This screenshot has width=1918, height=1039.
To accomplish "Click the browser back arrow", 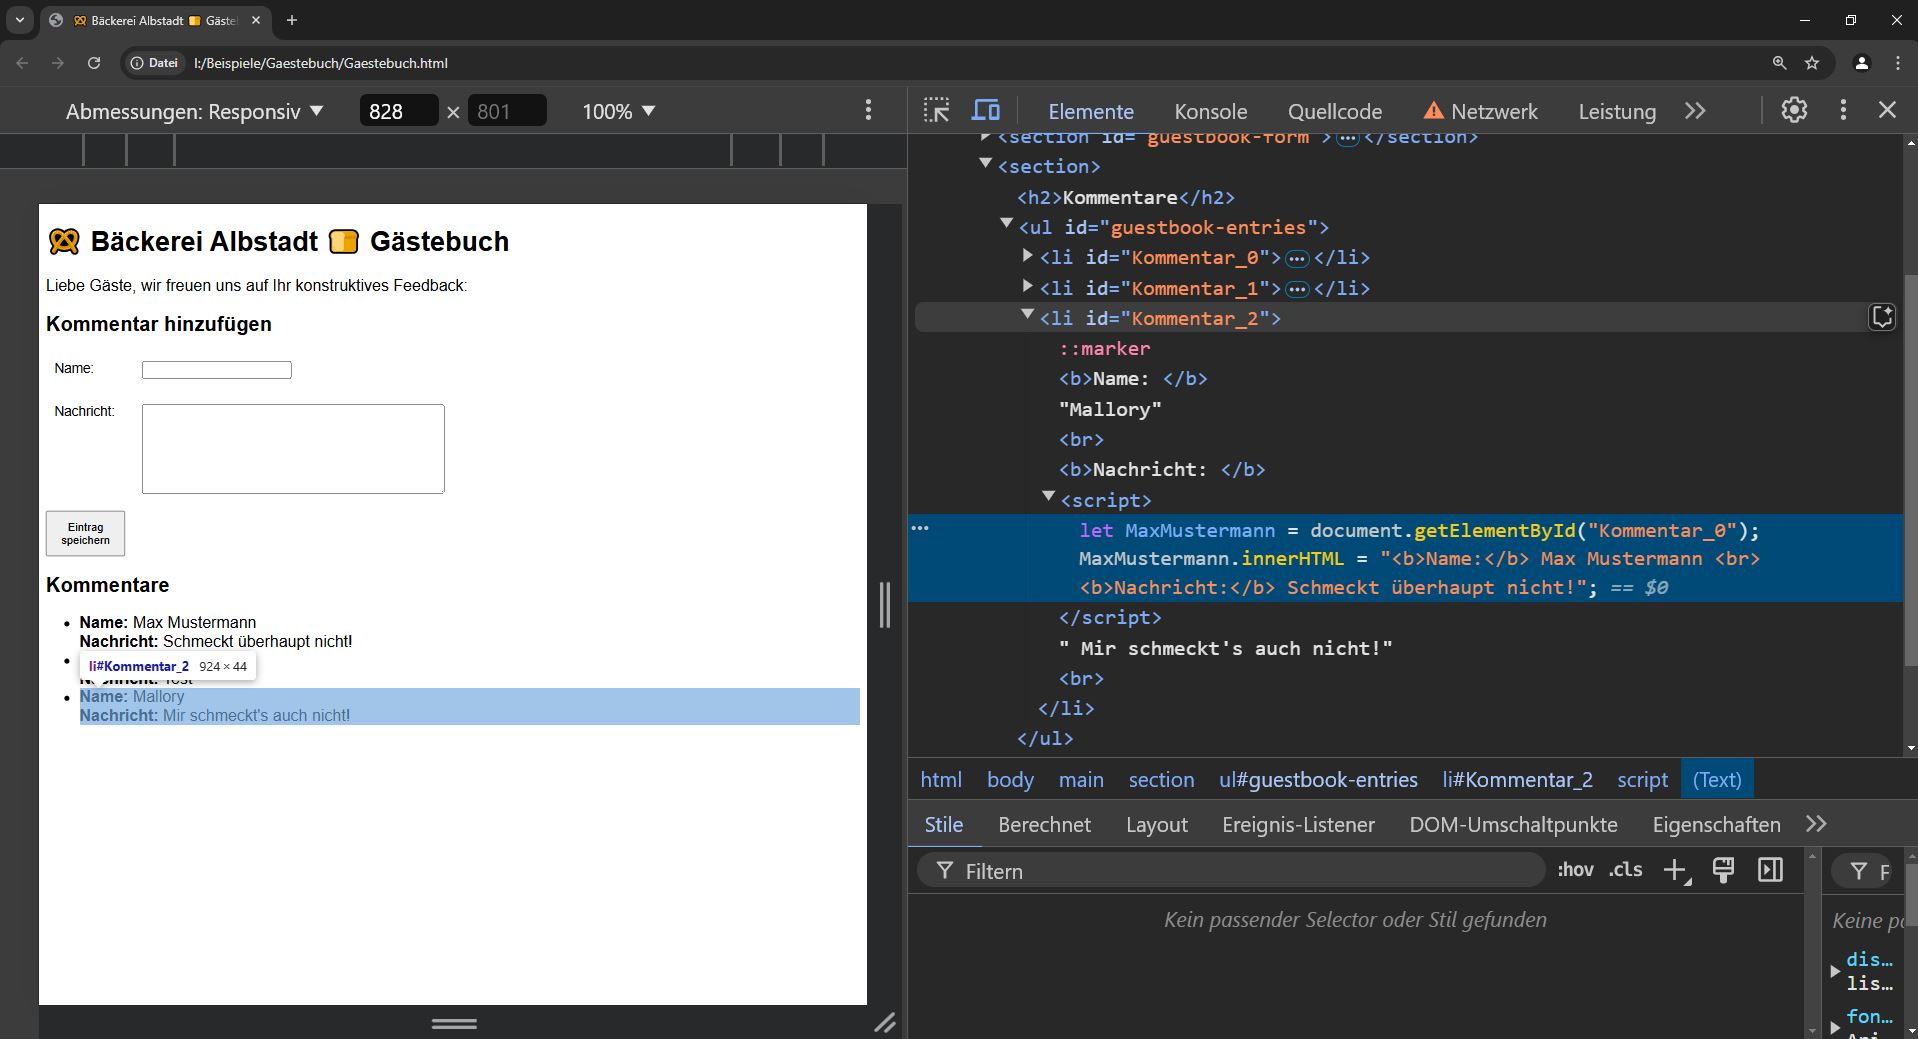I will tap(22, 62).
